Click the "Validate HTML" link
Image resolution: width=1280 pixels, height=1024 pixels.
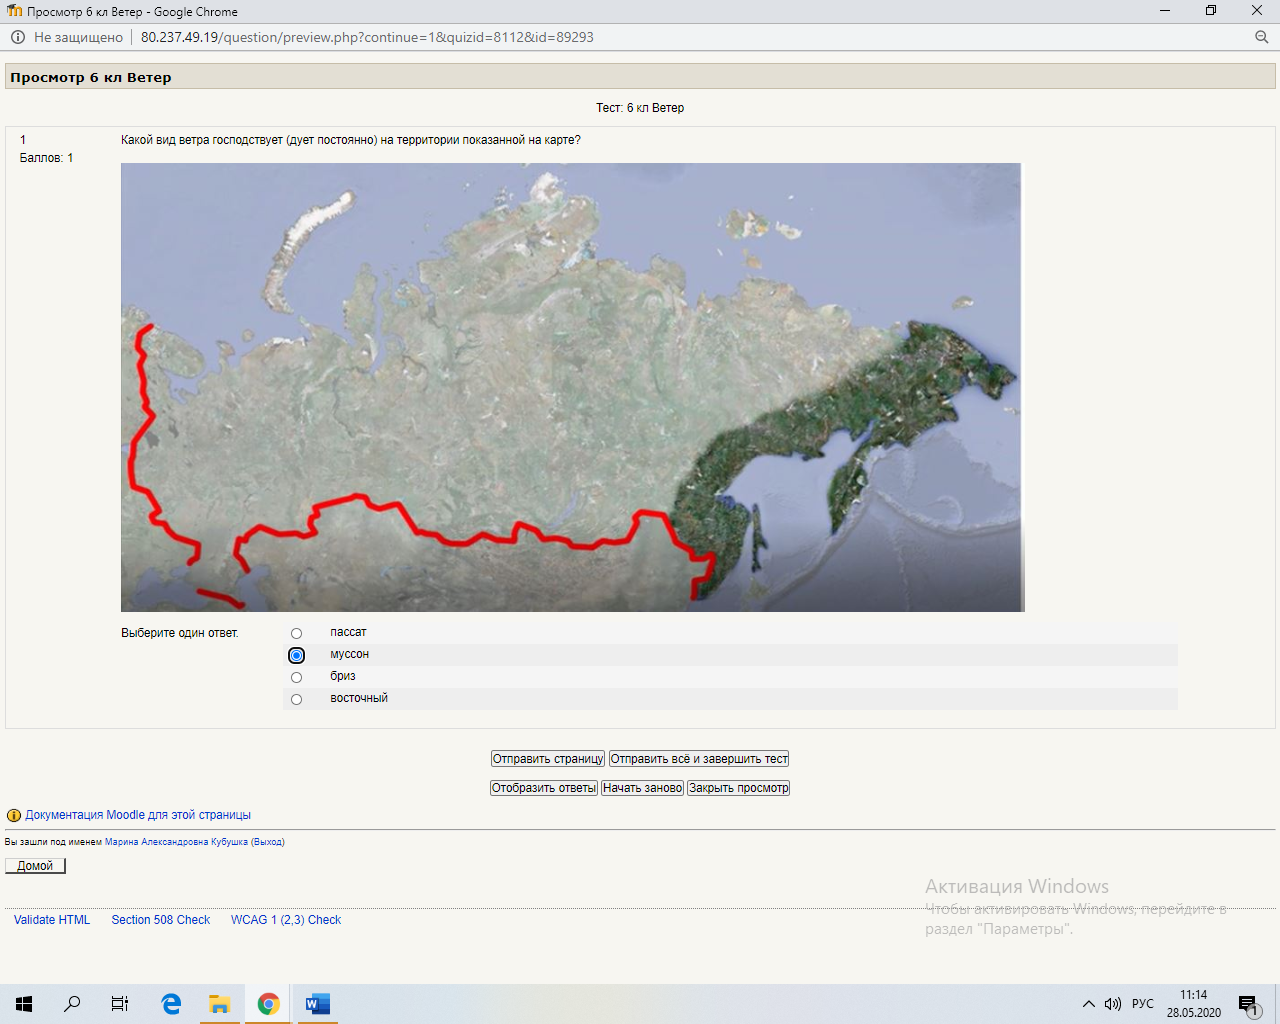click(x=52, y=920)
